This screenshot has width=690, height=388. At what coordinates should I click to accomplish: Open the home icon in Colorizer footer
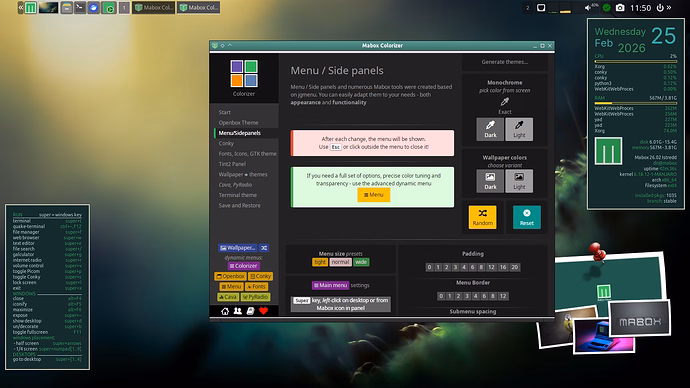[x=225, y=311]
